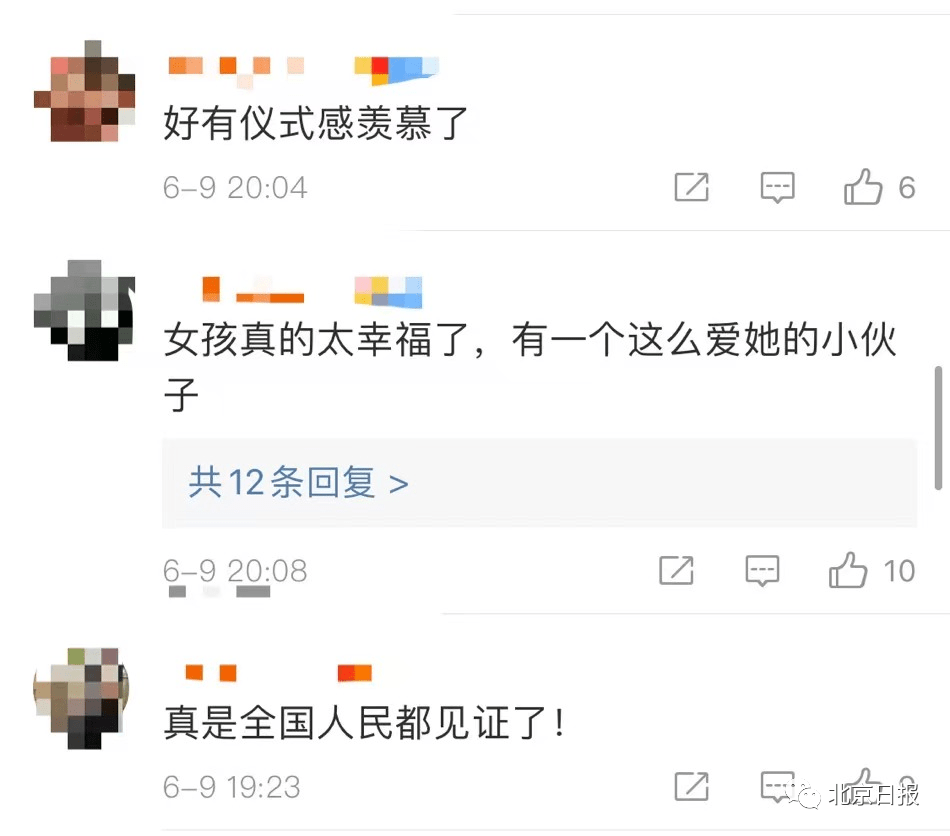Viewport: 950px width, 836px height.
Task: Reply to the 好有仪式感羡慕了 comment
Action: [x=777, y=187]
